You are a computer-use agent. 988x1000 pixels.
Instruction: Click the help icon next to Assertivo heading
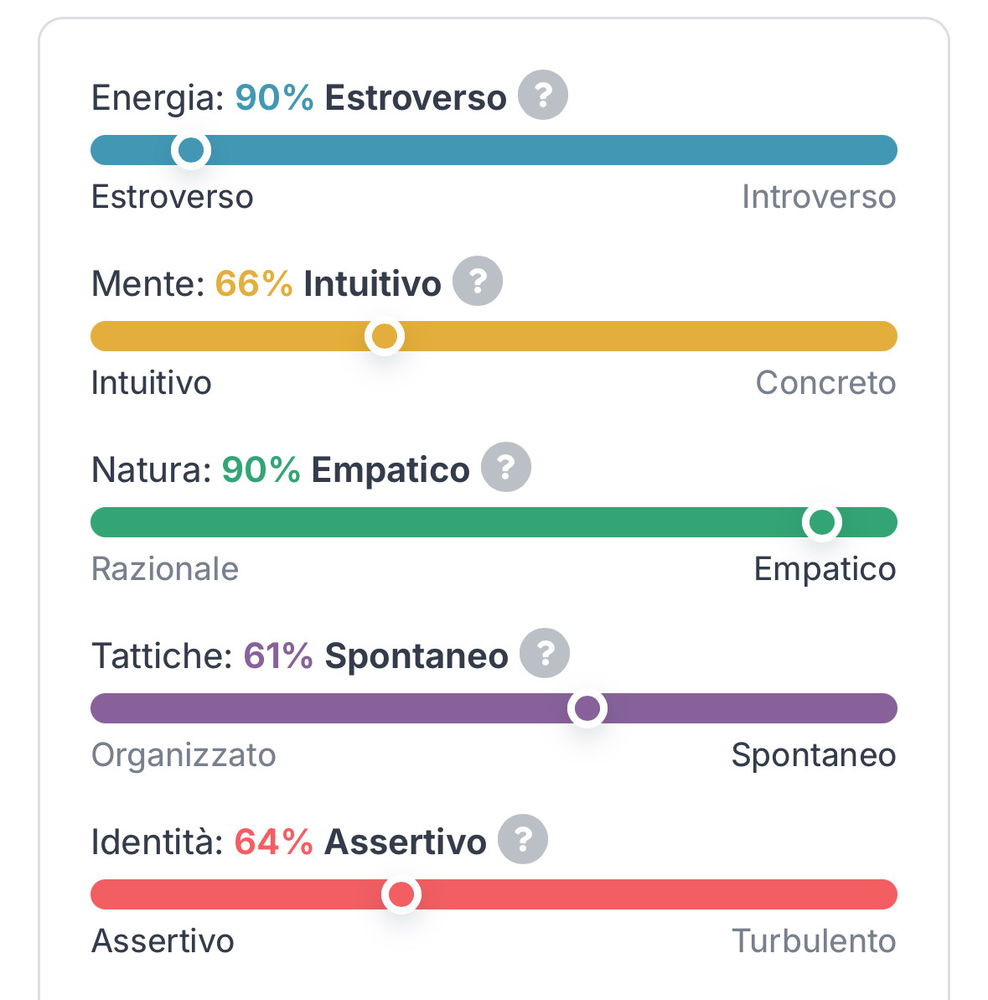pos(523,840)
